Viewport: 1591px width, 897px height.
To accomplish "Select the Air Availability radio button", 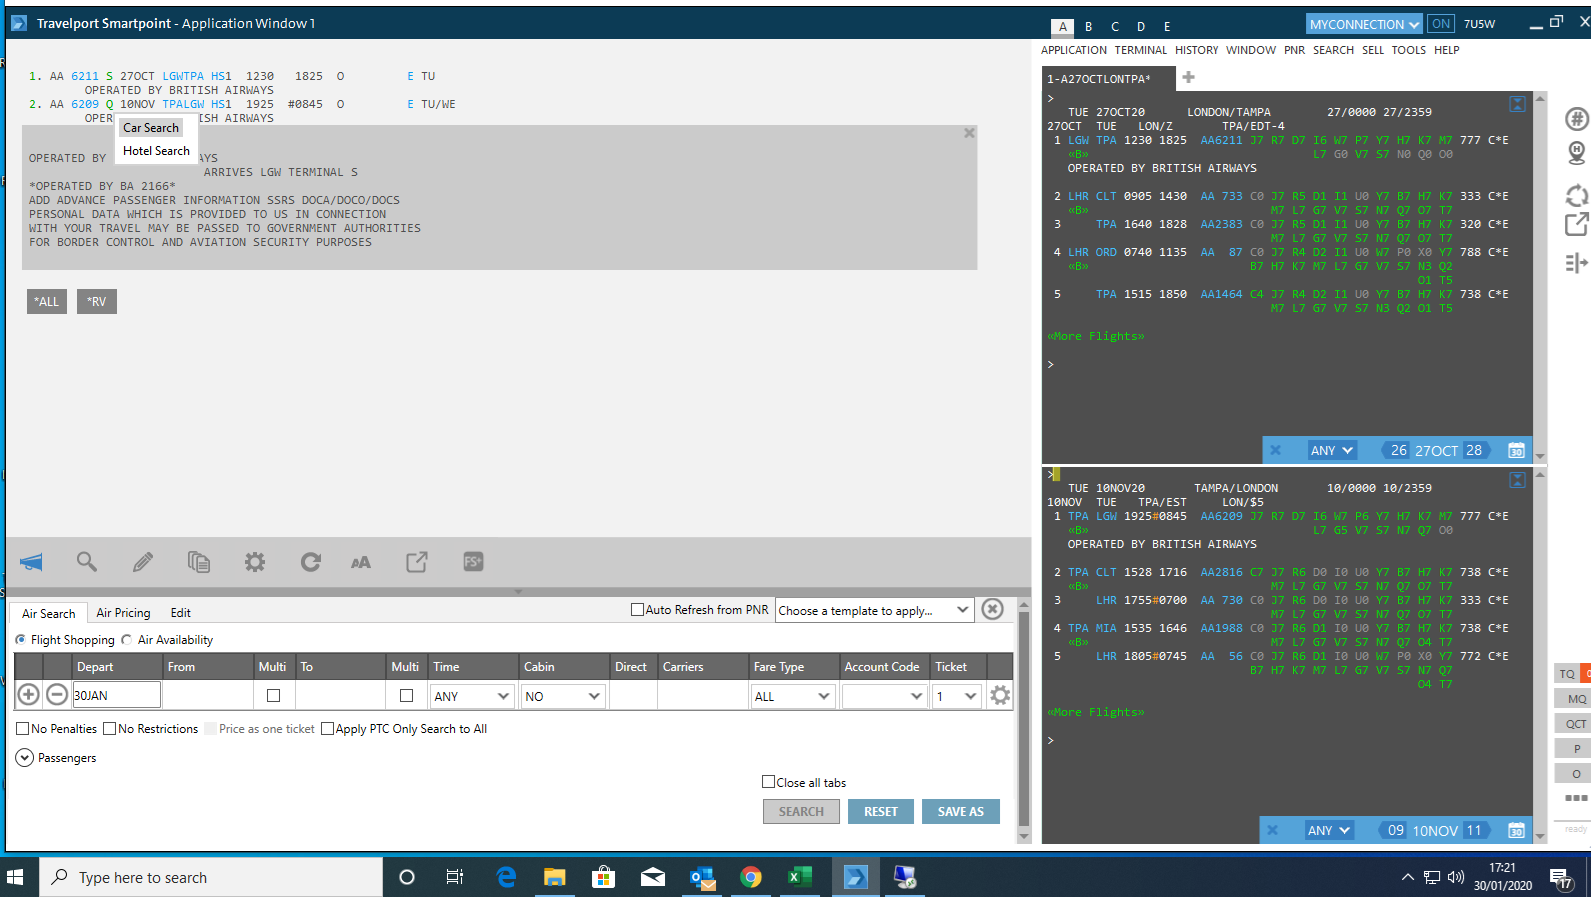I will point(126,640).
